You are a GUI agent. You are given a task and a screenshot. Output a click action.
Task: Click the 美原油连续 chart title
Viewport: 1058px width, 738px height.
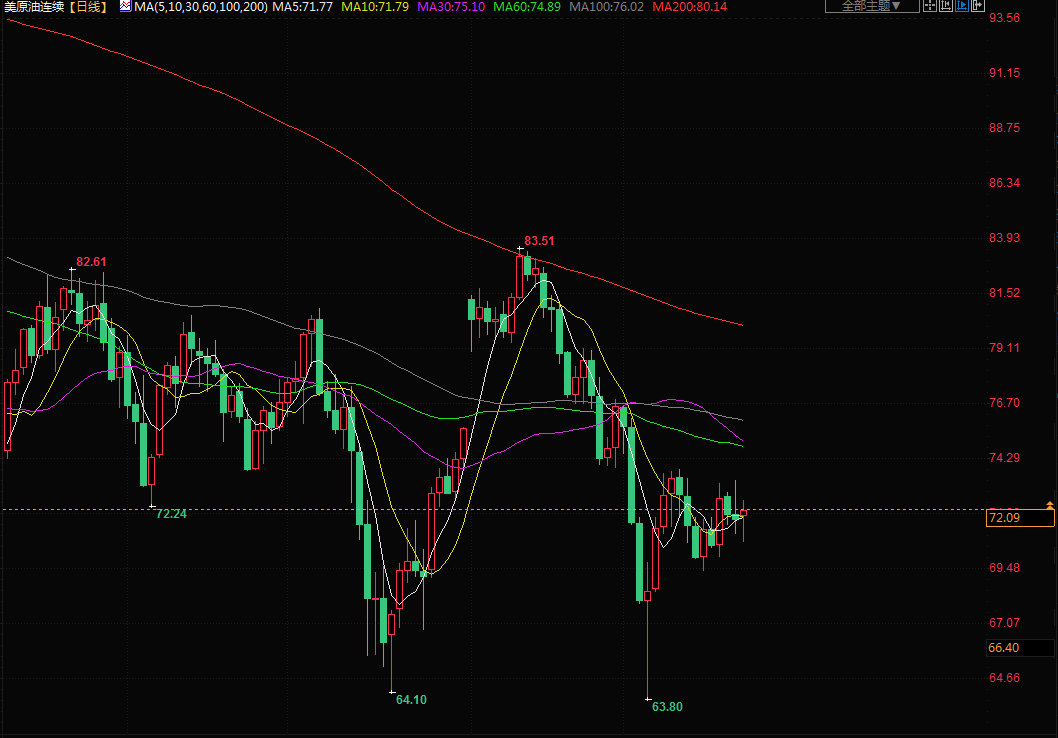coord(35,7)
